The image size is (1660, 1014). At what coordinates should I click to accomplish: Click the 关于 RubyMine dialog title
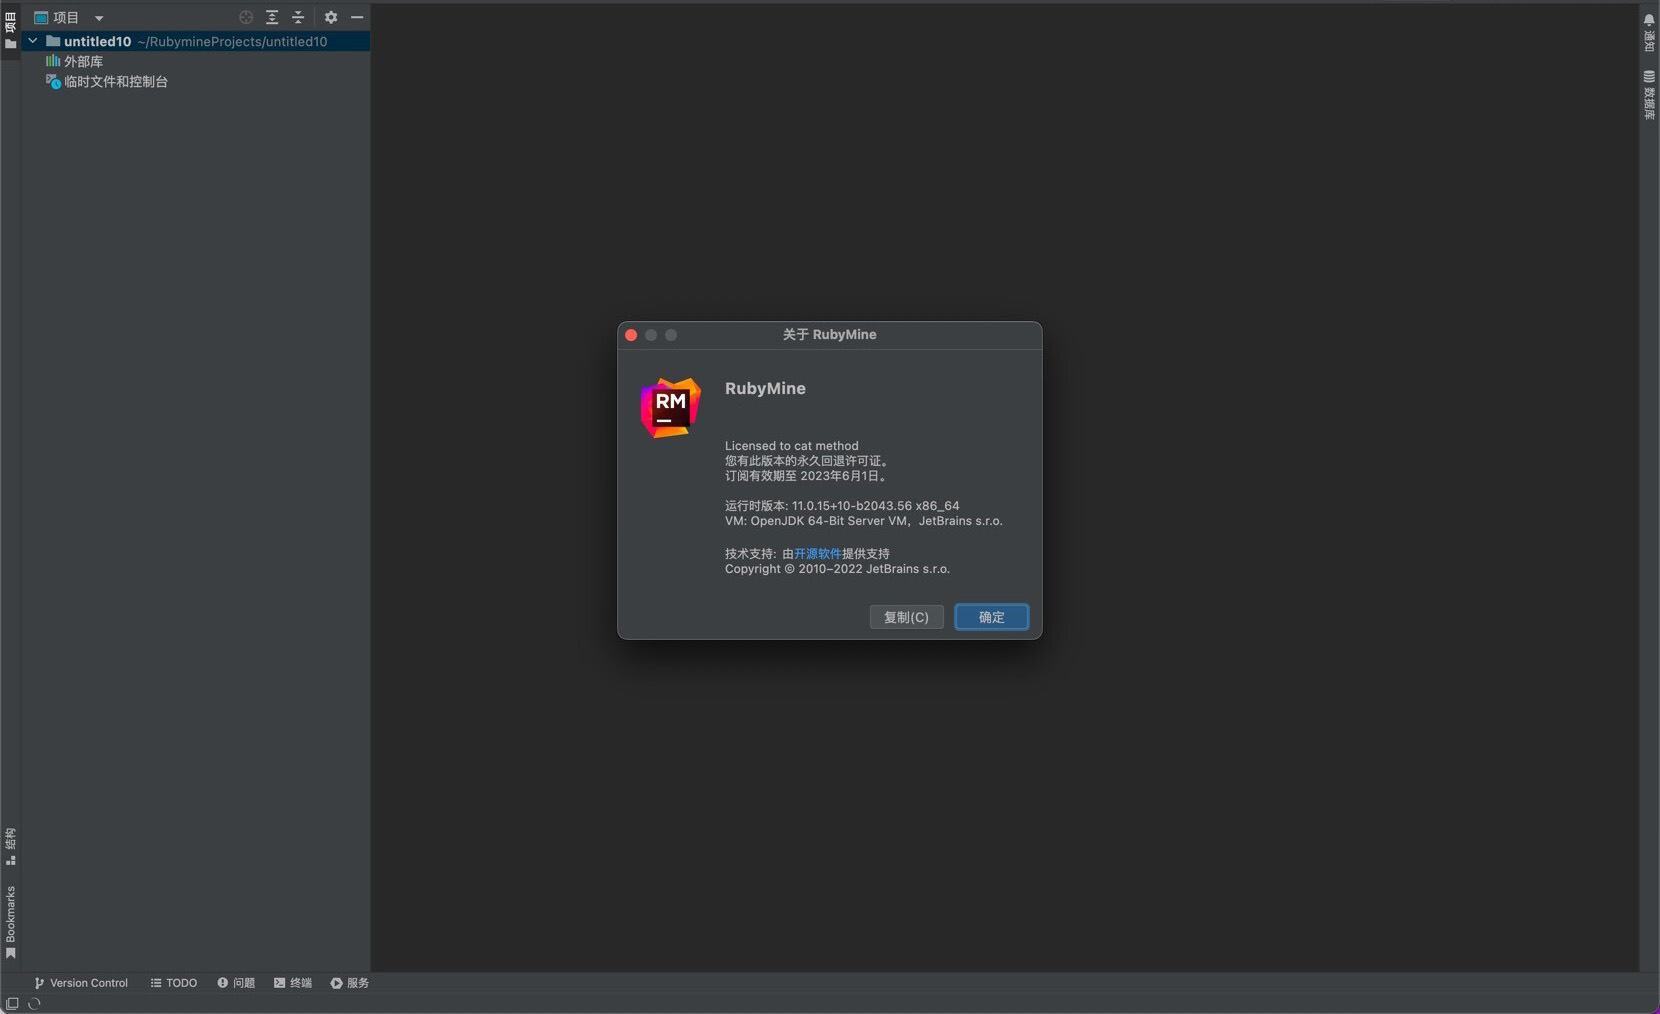tap(829, 335)
